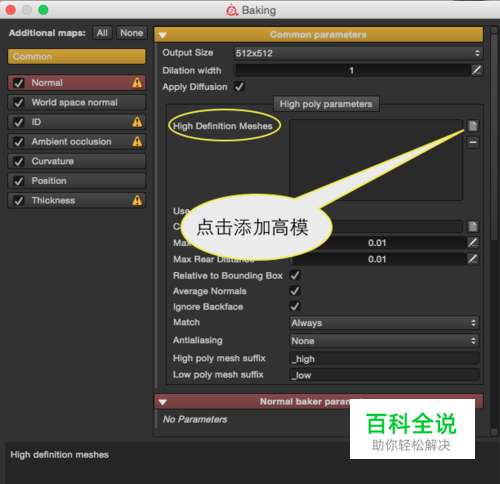Viewport: 500px width, 484px height.
Task: Open the Antialiasing dropdown set to None
Action: 384,341
